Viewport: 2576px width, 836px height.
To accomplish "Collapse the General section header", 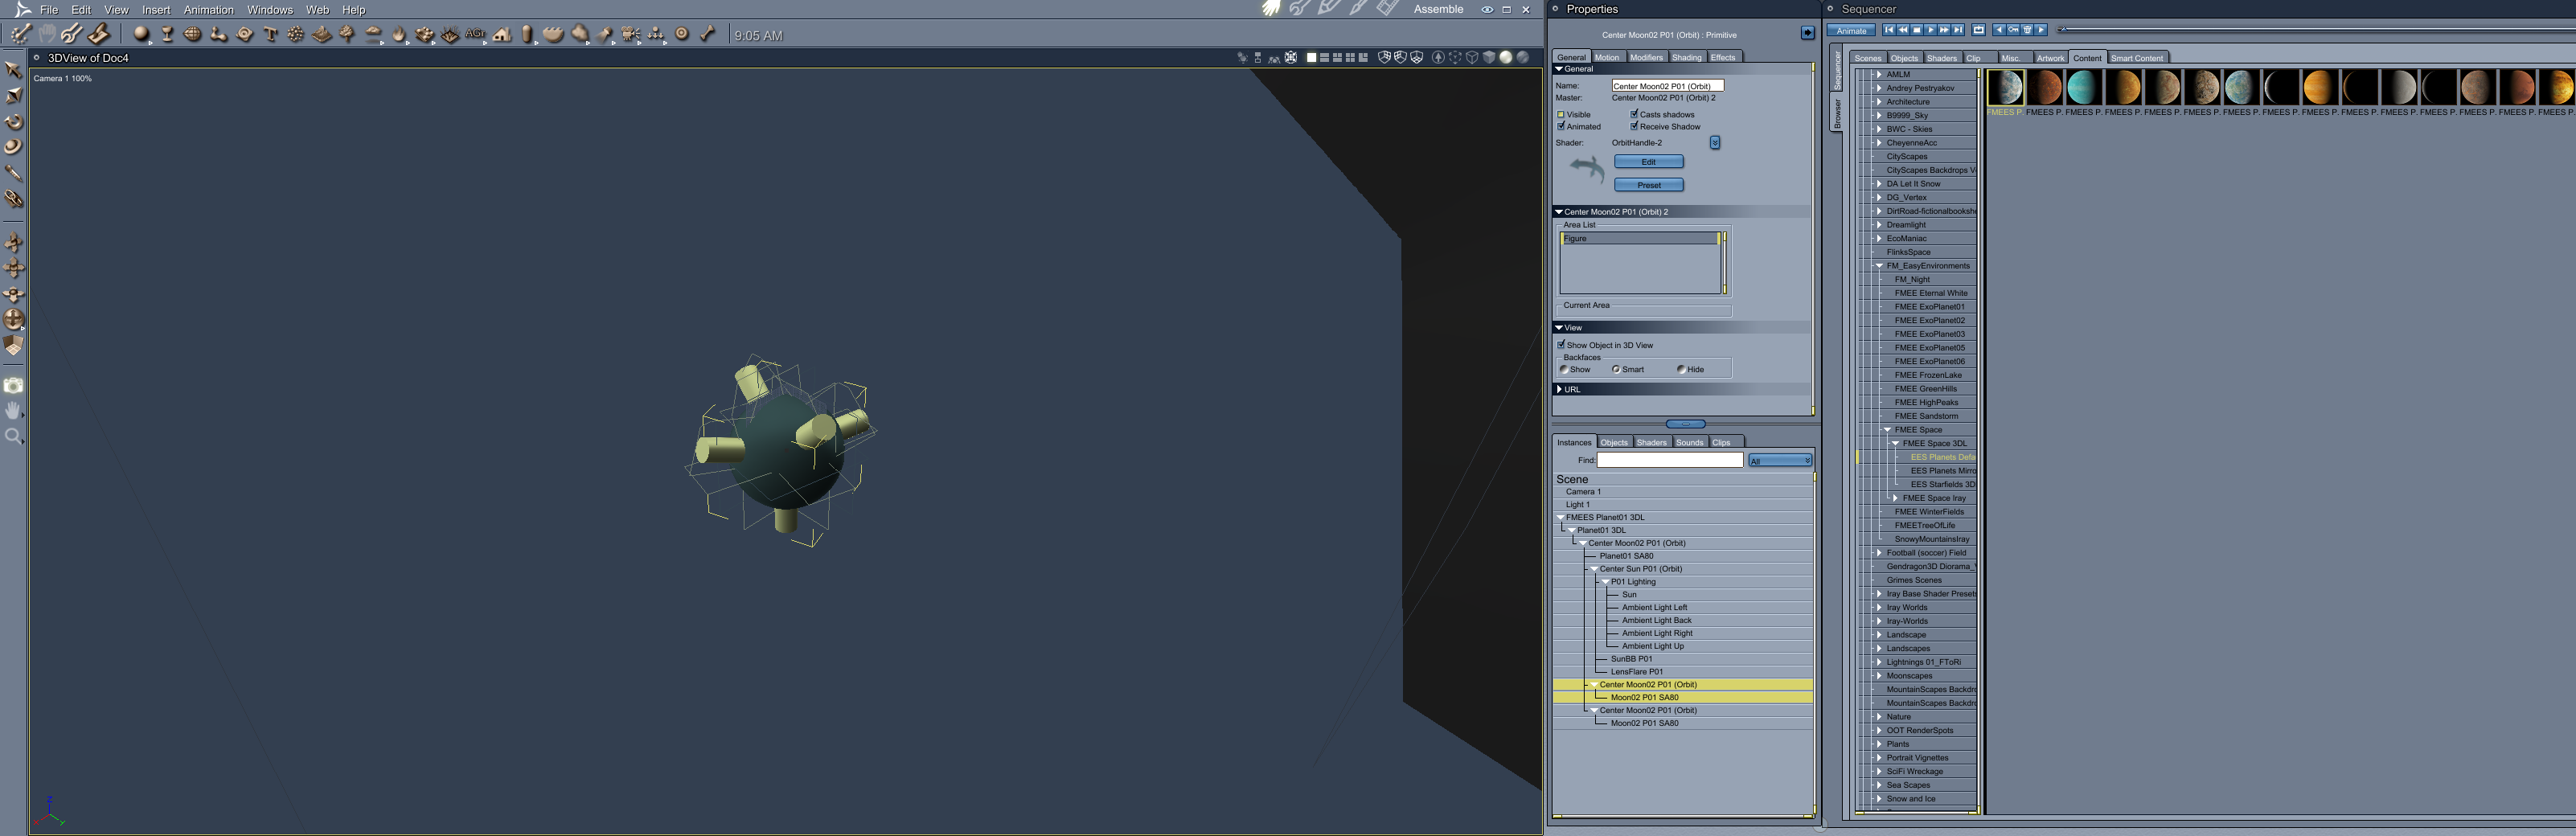I will [1559, 69].
